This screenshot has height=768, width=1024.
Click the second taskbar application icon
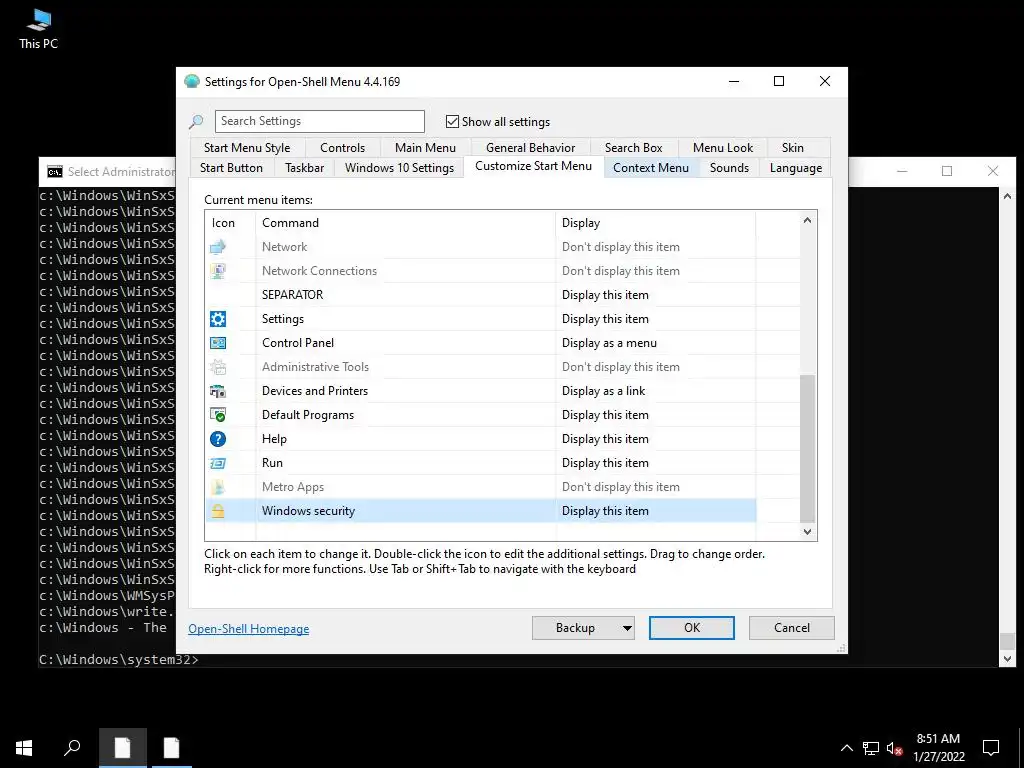(172, 748)
